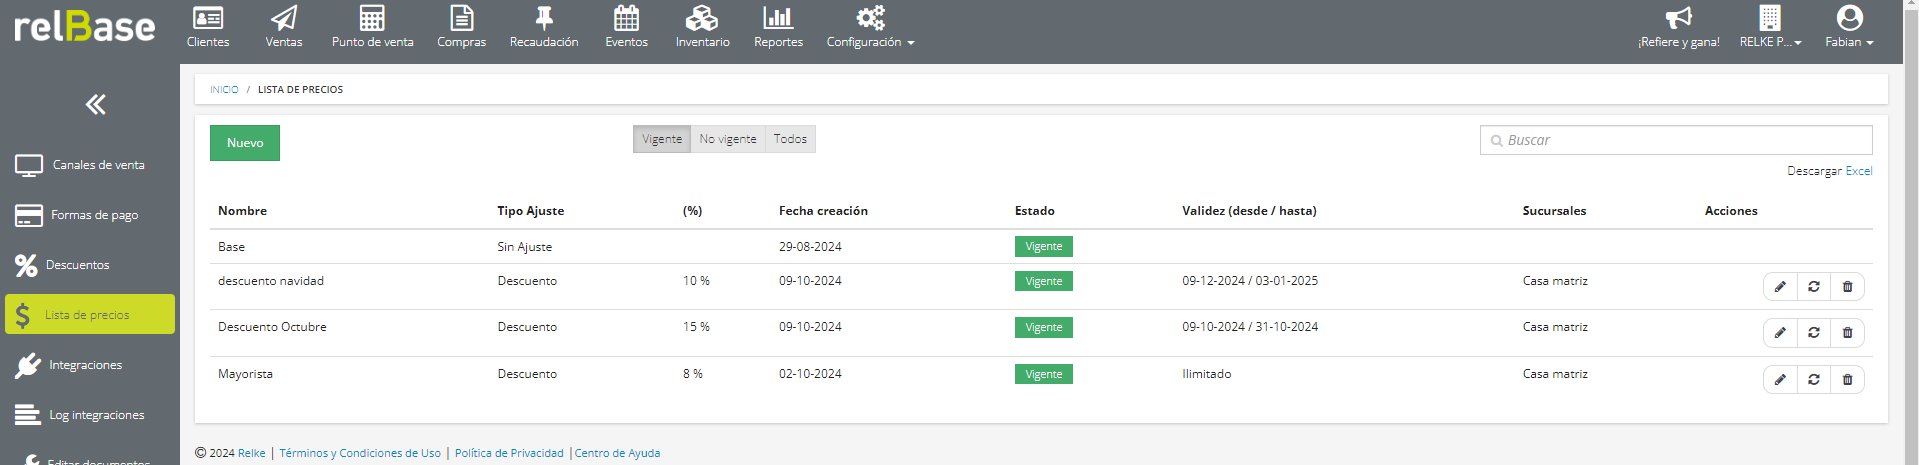Open Compras document icon
This screenshot has height=465, width=1919.
pos(461,18)
